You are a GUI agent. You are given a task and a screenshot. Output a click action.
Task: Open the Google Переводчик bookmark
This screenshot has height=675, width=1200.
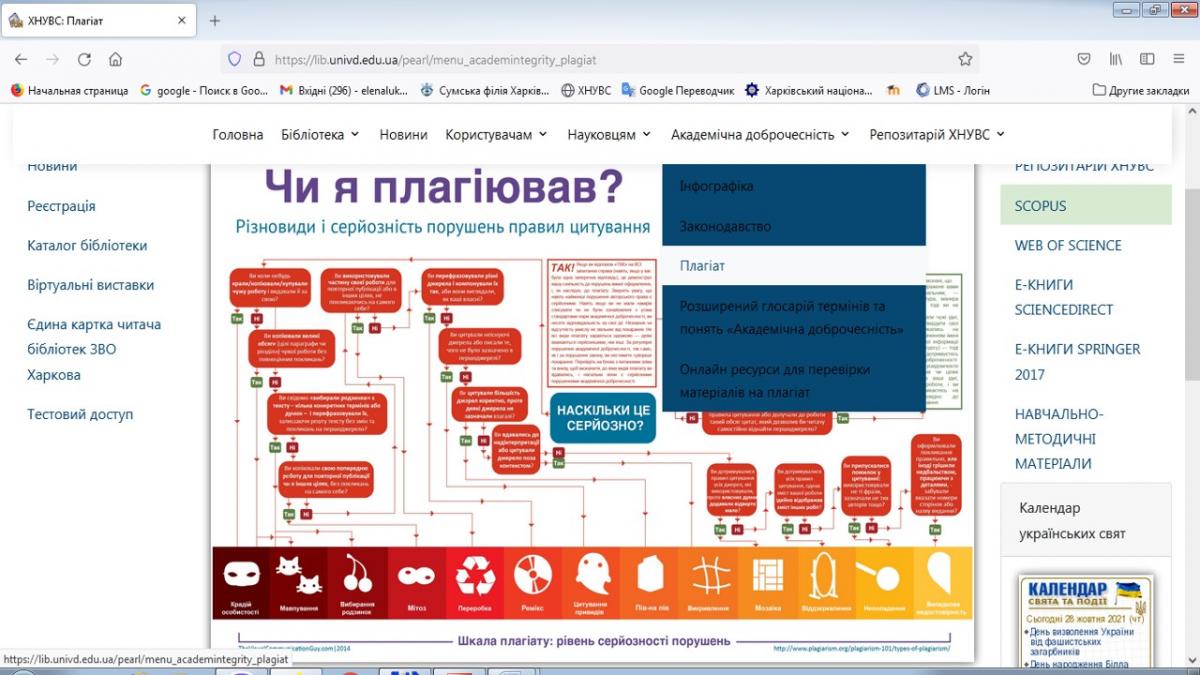tap(678, 90)
